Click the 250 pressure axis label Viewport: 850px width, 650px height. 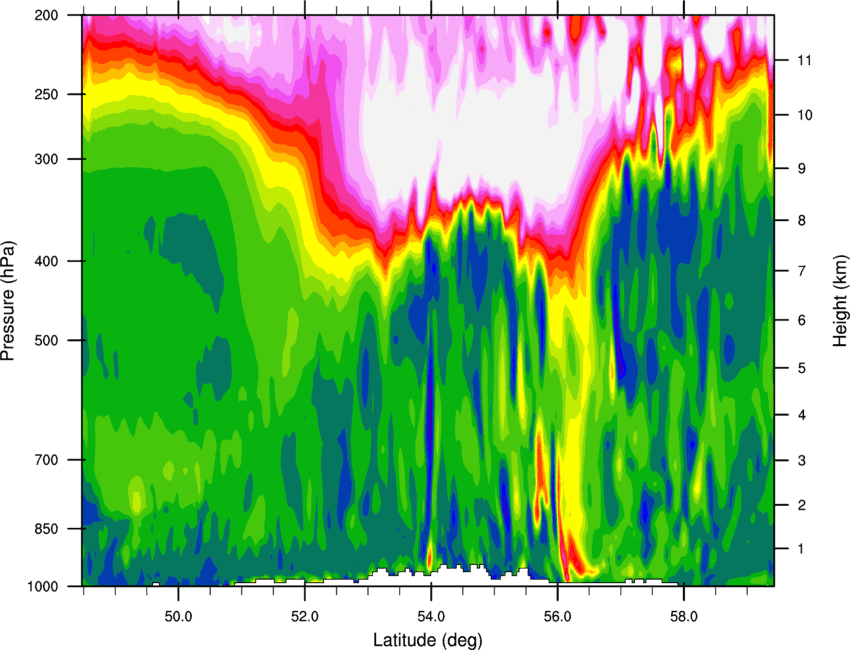tap(47, 94)
